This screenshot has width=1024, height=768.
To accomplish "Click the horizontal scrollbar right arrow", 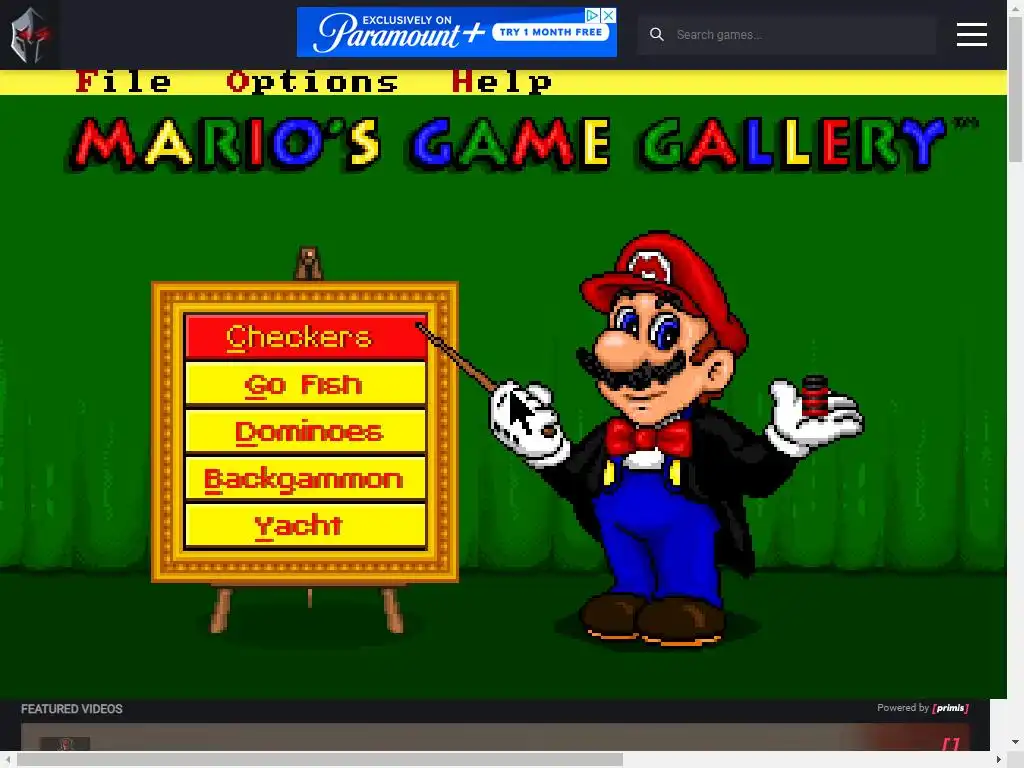I will click(x=999, y=760).
